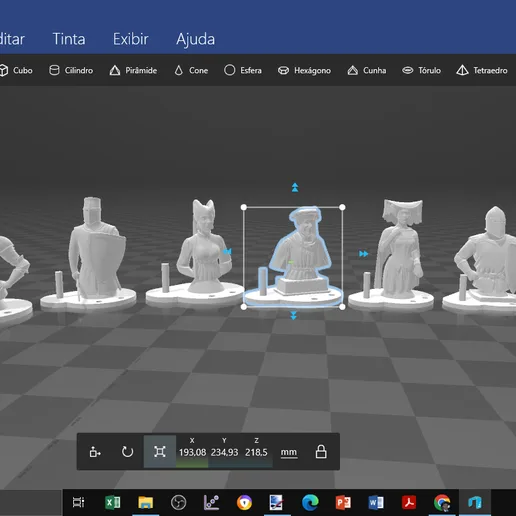Open the Exibir menu

(x=131, y=39)
